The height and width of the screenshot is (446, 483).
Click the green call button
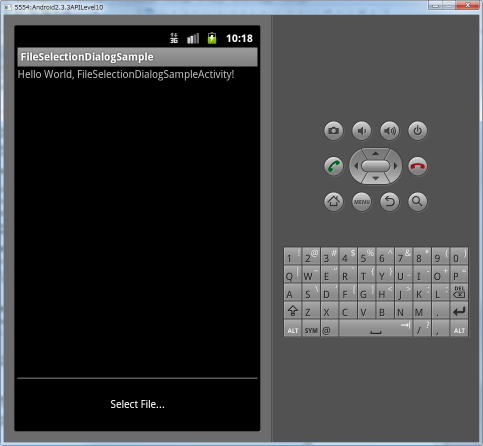333,166
